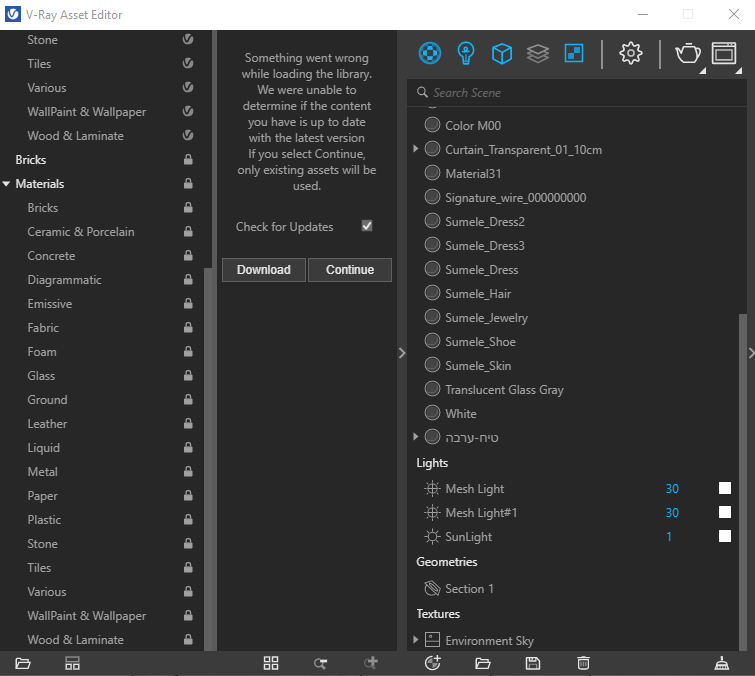The image size is (755, 676).
Task: Uncheck the Check for Updates checkbox
Action: pyautogui.click(x=367, y=227)
